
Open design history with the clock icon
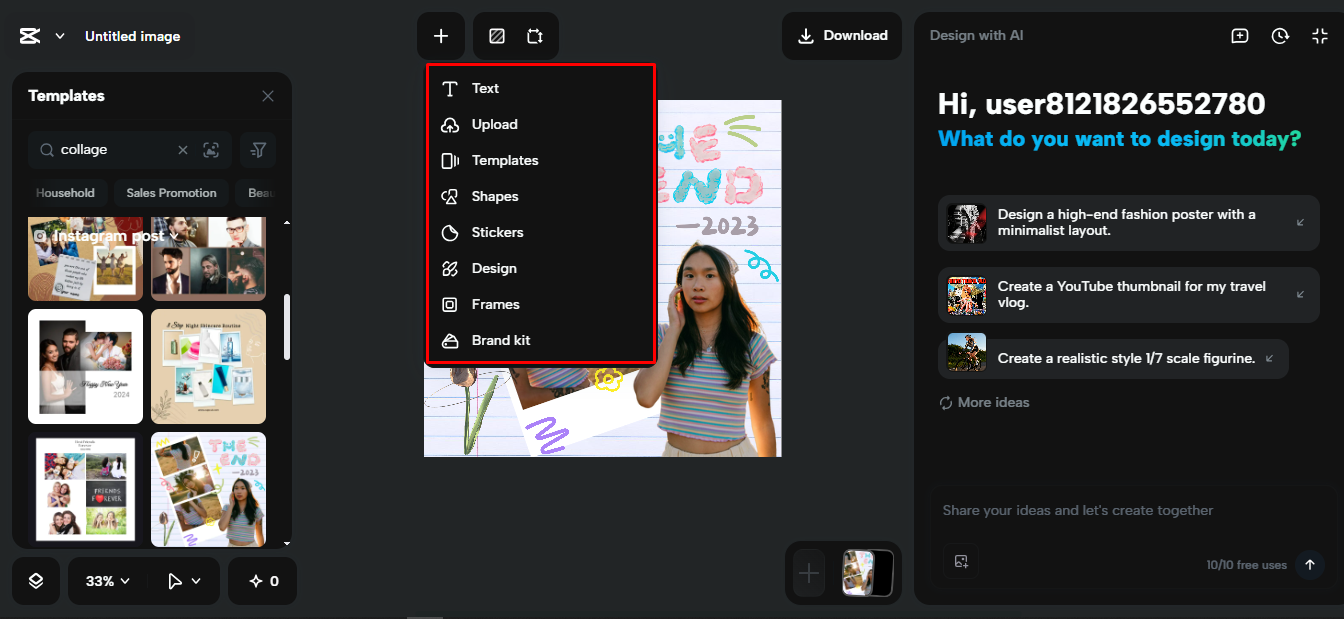[1280, 35]
